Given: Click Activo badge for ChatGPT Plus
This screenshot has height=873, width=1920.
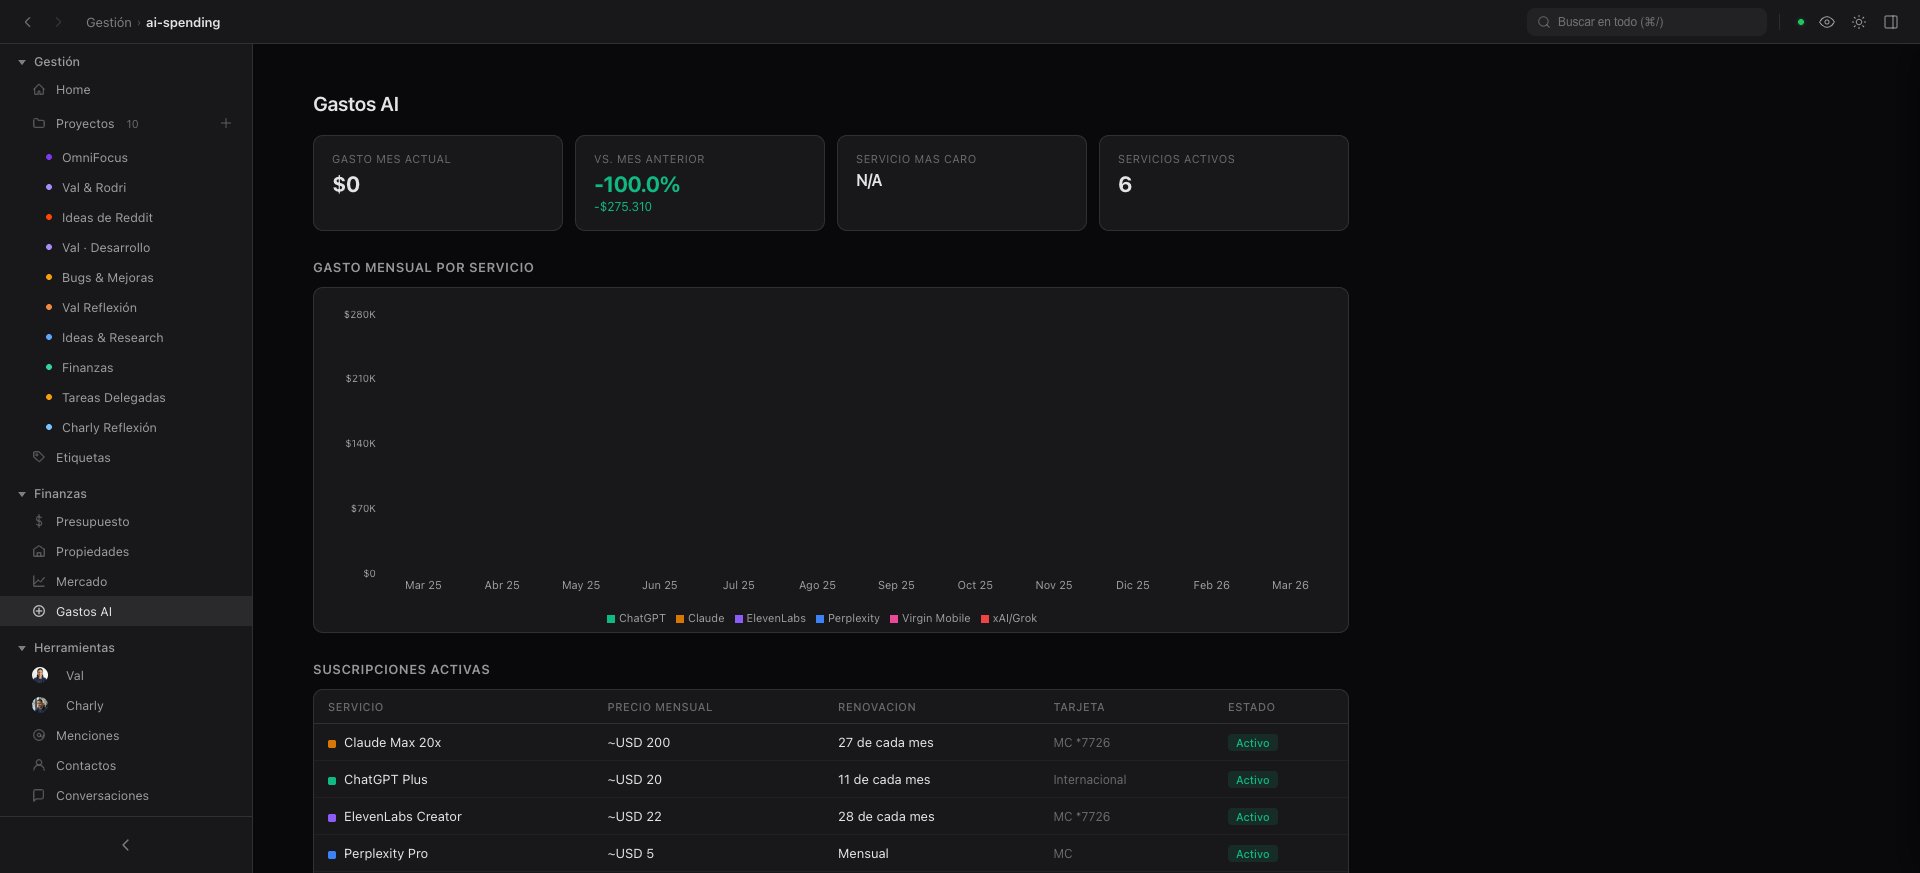Looking at the screenshot, I should pos(1252,780).
